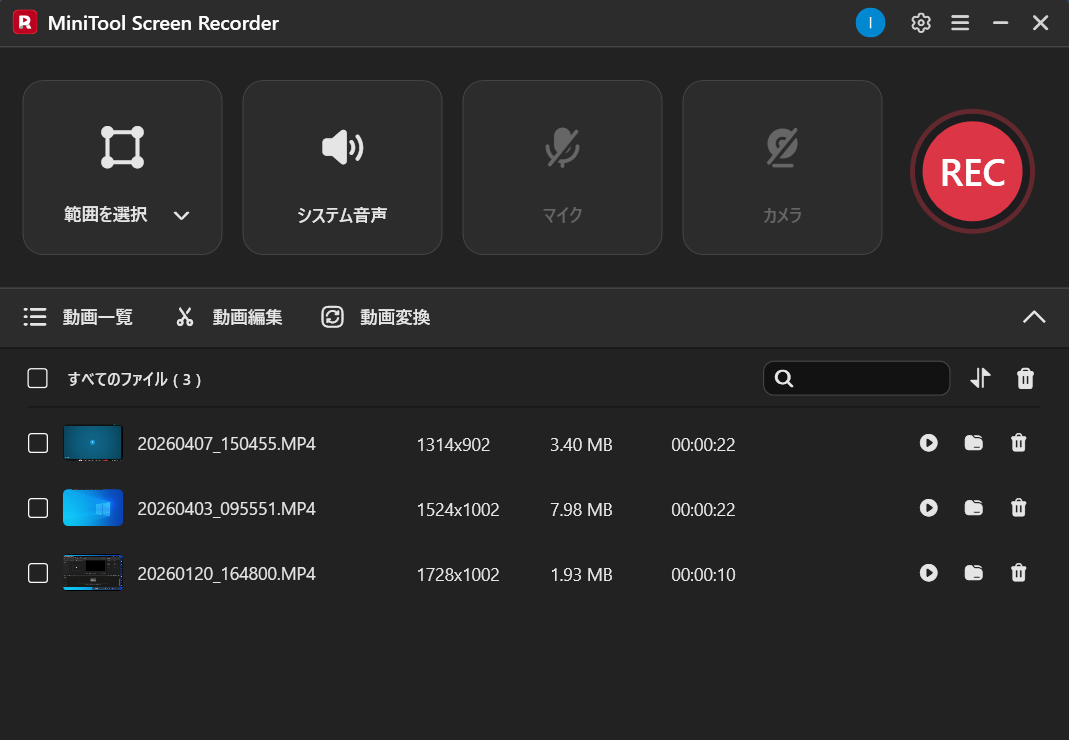
Task: Open the hamburger menu in title bar
Action: (960, 23)
